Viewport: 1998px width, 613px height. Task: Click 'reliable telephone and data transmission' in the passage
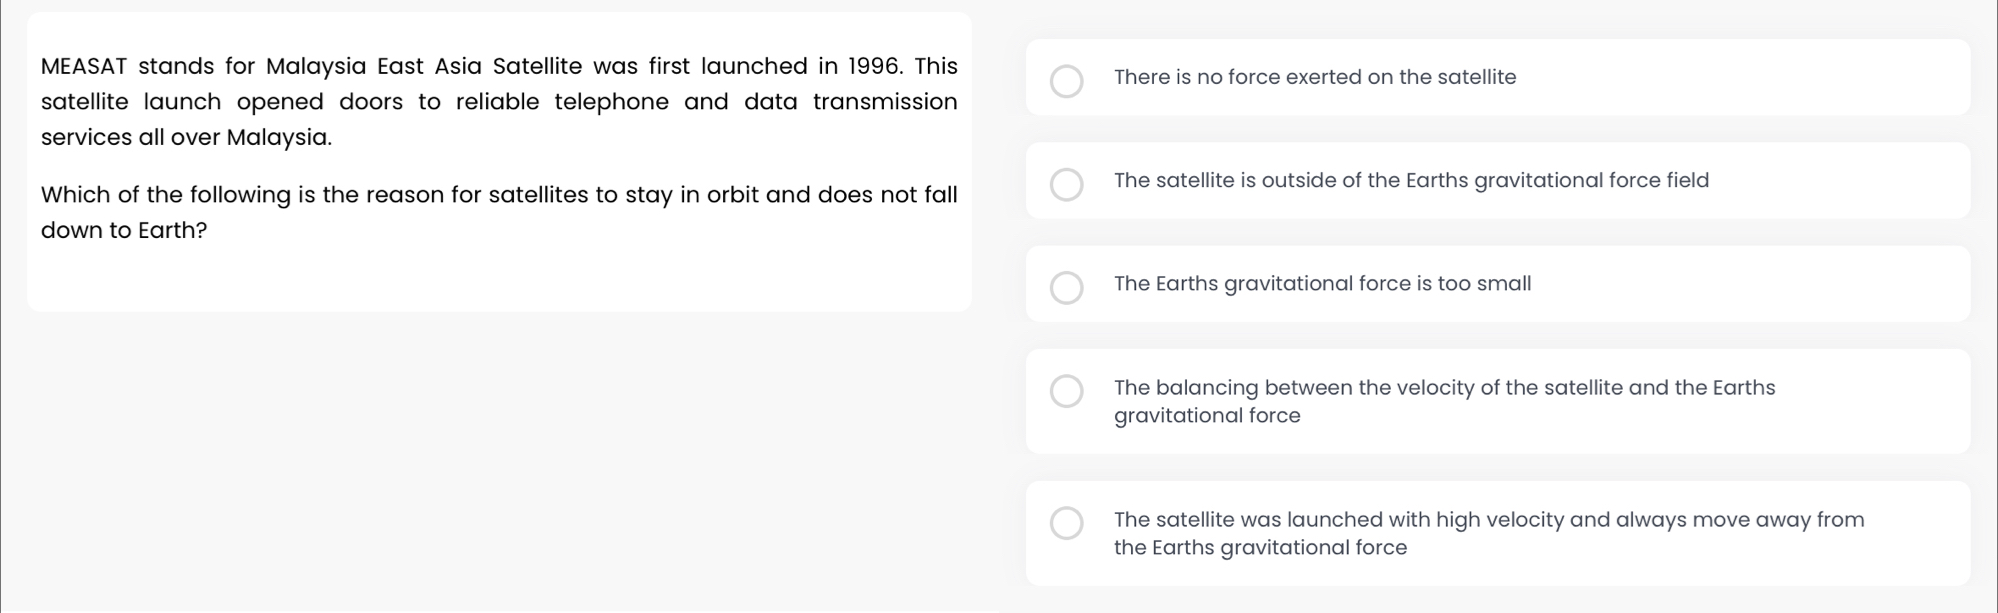706,102
